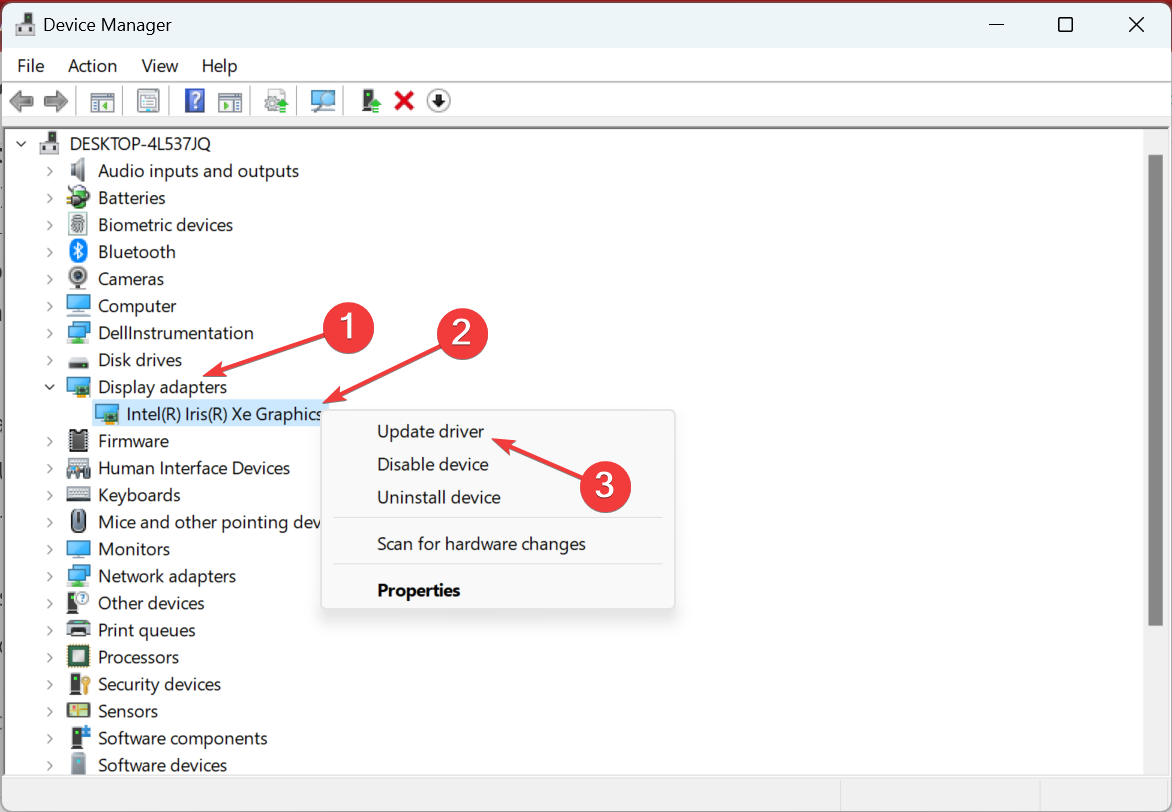Screen dimensions: 1172x812
Task: Click the Mice and other pointing devices icon
Action: [78, 521]
